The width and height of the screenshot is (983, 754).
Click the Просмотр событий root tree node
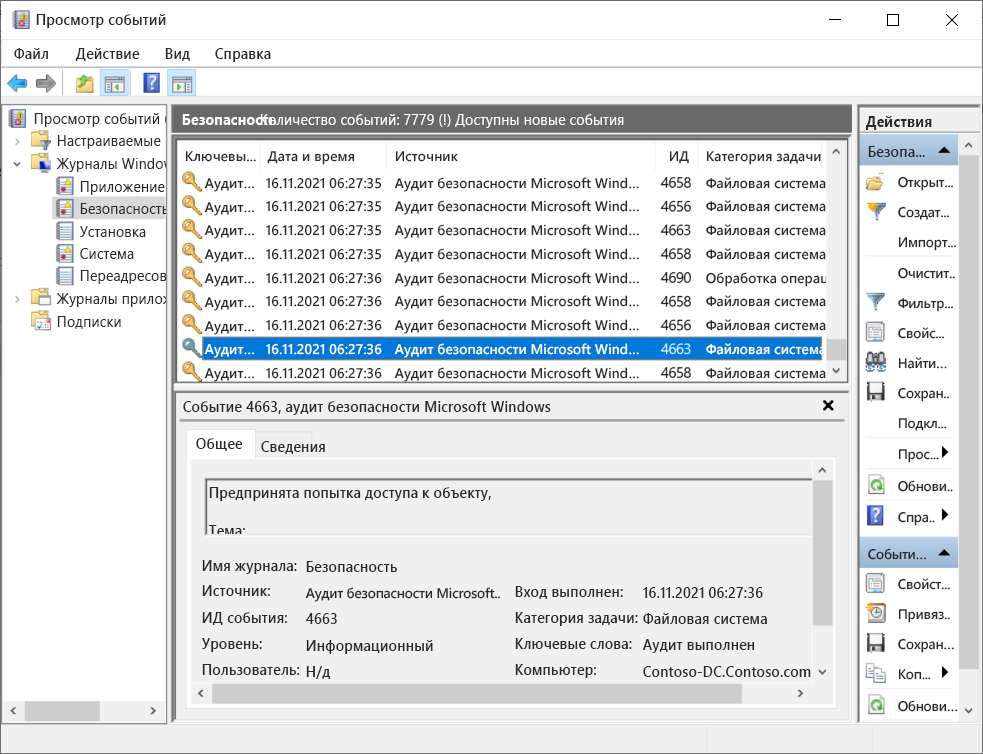pyautogui.click(x=88, y=118)
